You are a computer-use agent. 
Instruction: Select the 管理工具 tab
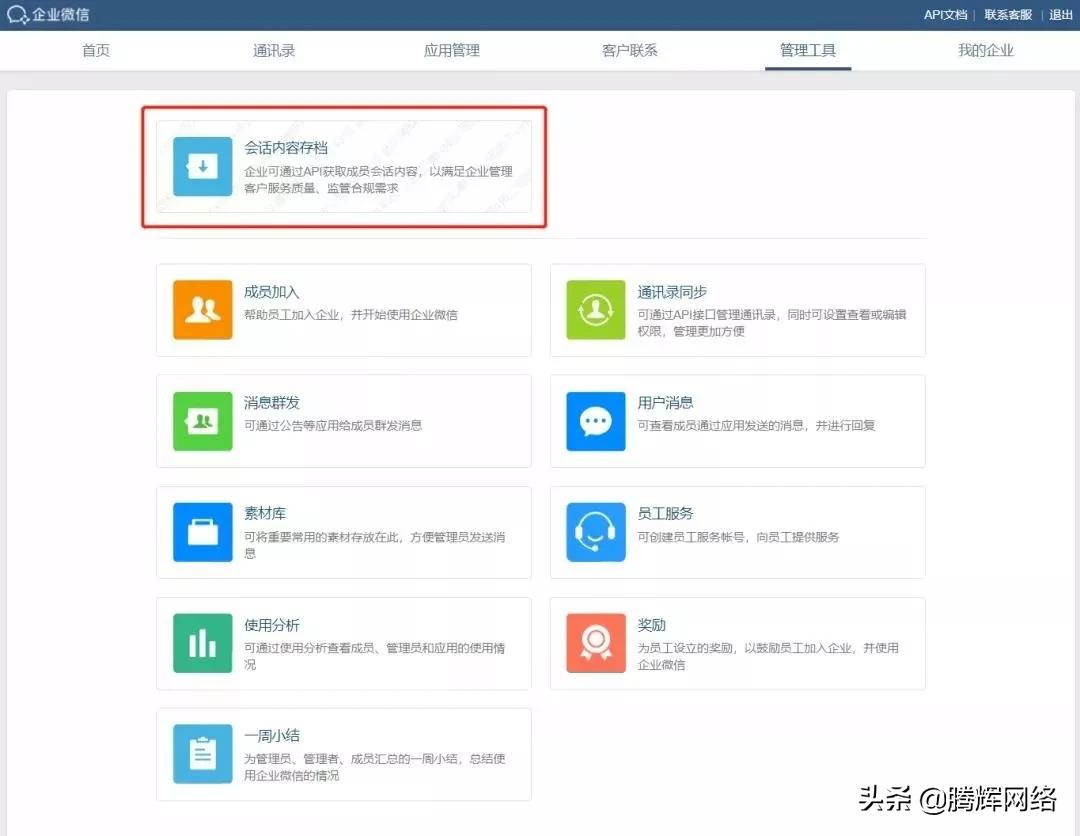pos(808,49)
